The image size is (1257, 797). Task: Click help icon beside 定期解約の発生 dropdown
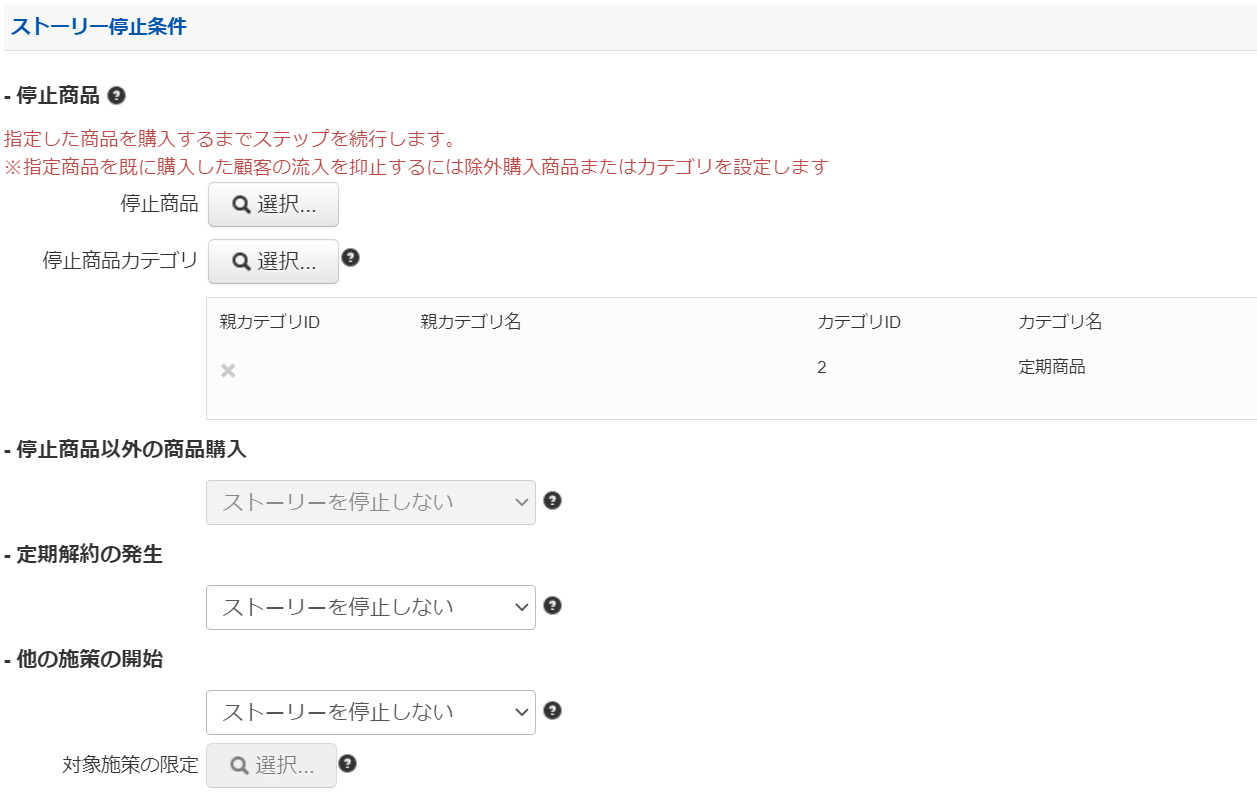552,605
